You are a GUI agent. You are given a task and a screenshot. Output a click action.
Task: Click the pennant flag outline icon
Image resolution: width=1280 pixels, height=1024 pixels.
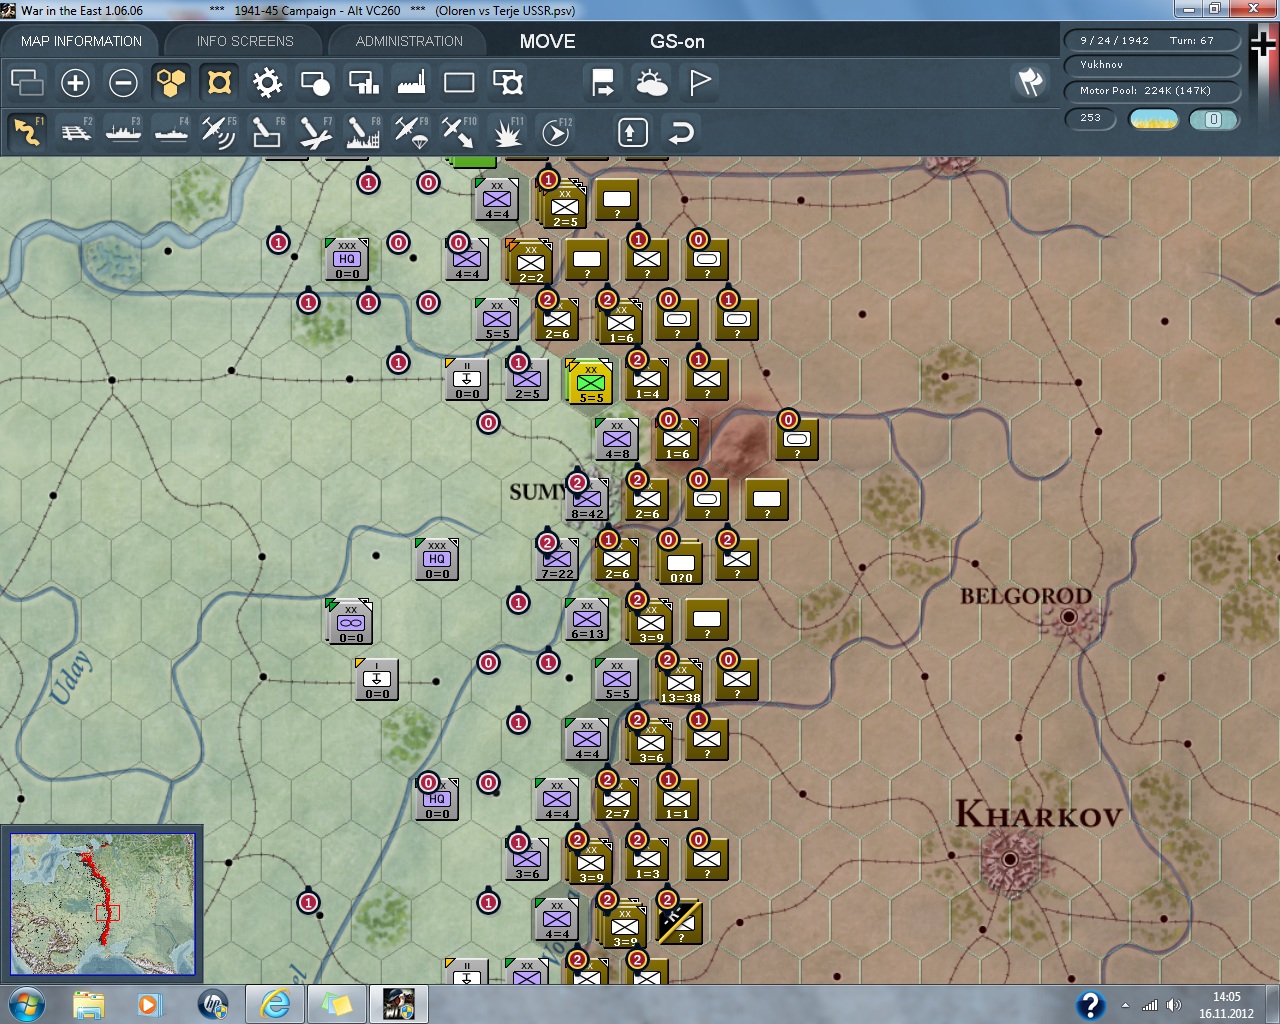point(700,82)
